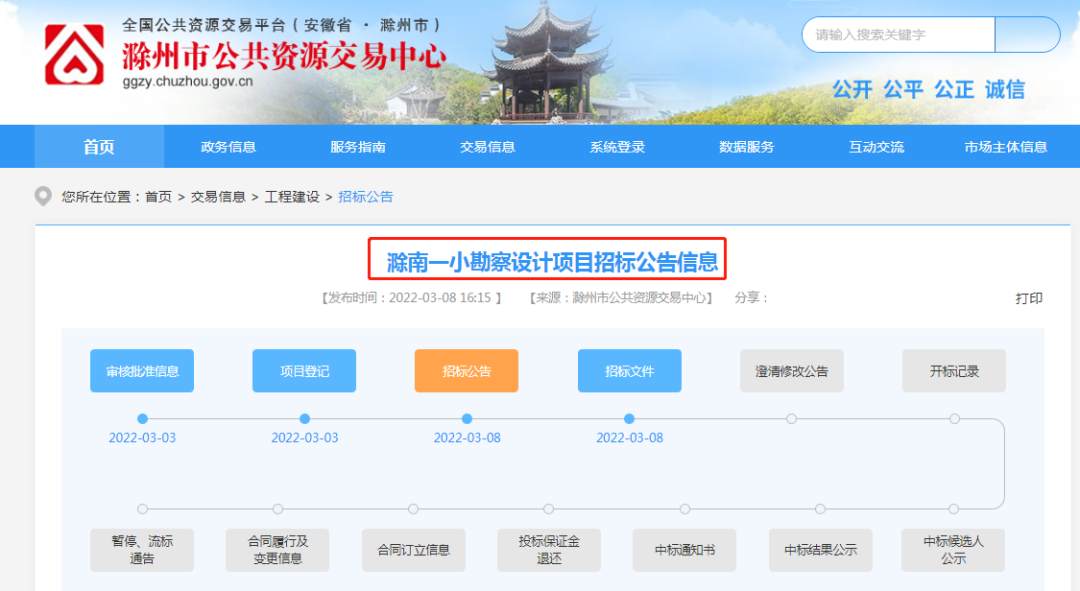Click the ggzy.chuzhou.gov.cn site address text
This screenshot has height=591, width=1080.
pyautogui.click(x=187, y=82)
